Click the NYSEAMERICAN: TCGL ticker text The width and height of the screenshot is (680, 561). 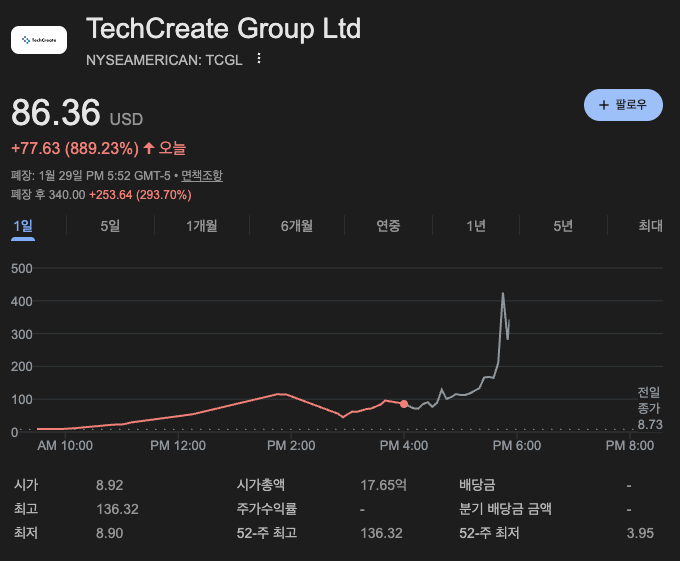[164, 60]
